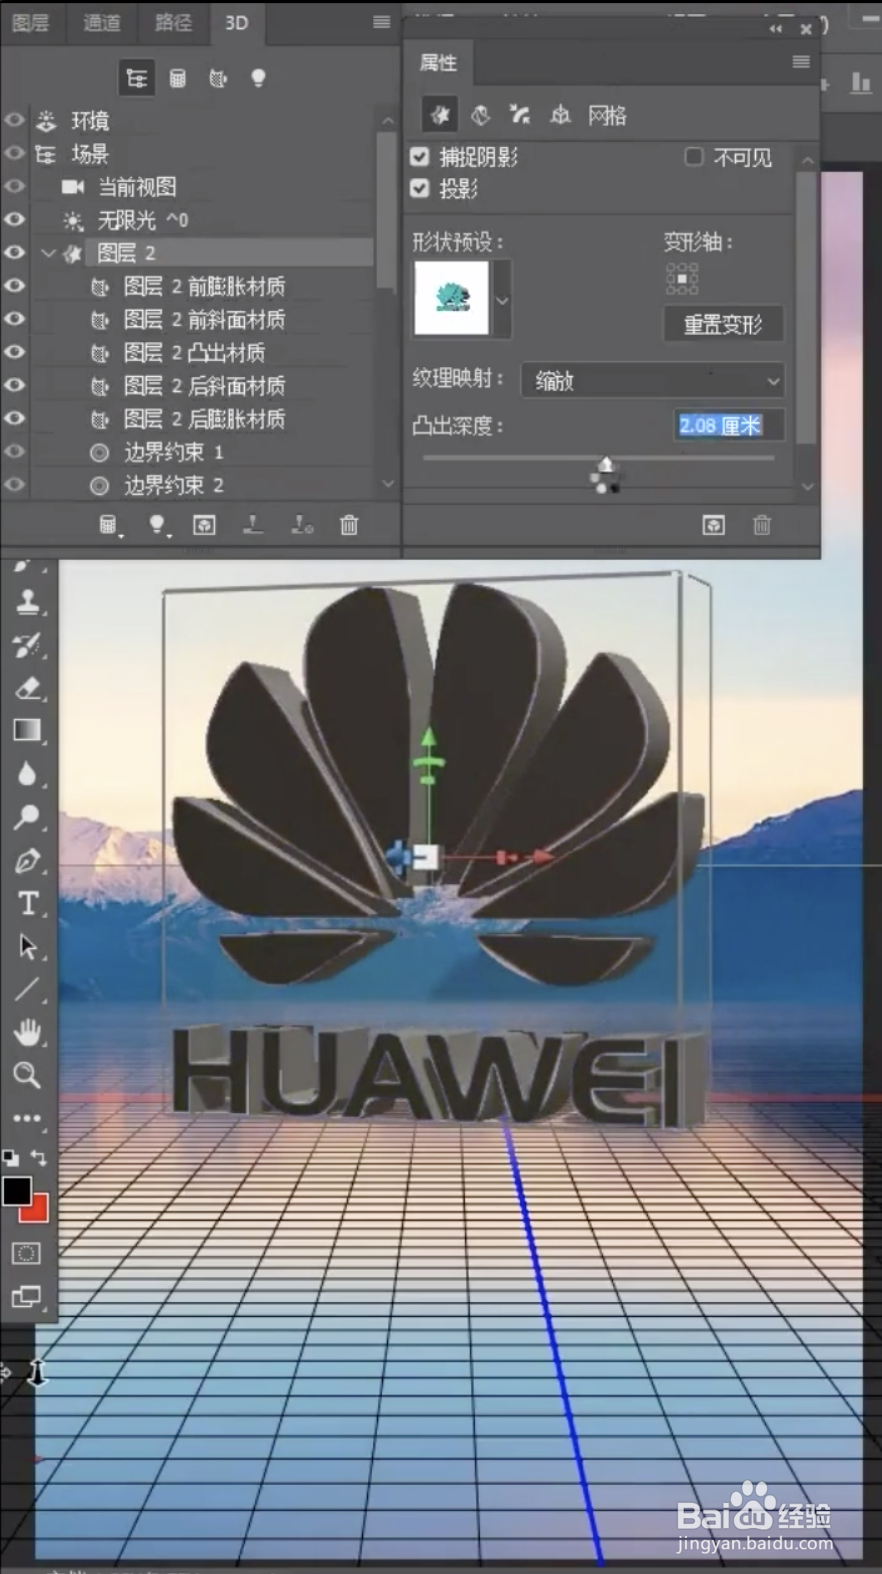The width and height of the screenshot is (882, 1574).
Task: Open the mesh properties icon
Action: pos(439,115)
